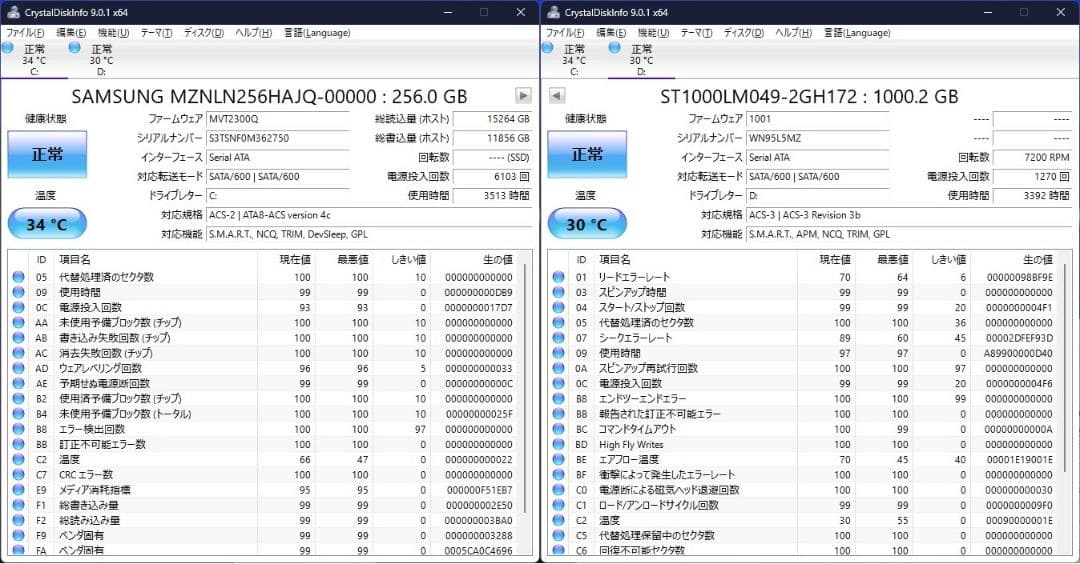
Task: Click status icon of 予期せぬ電源断回数 row
Action: click(x=19, y=384)
